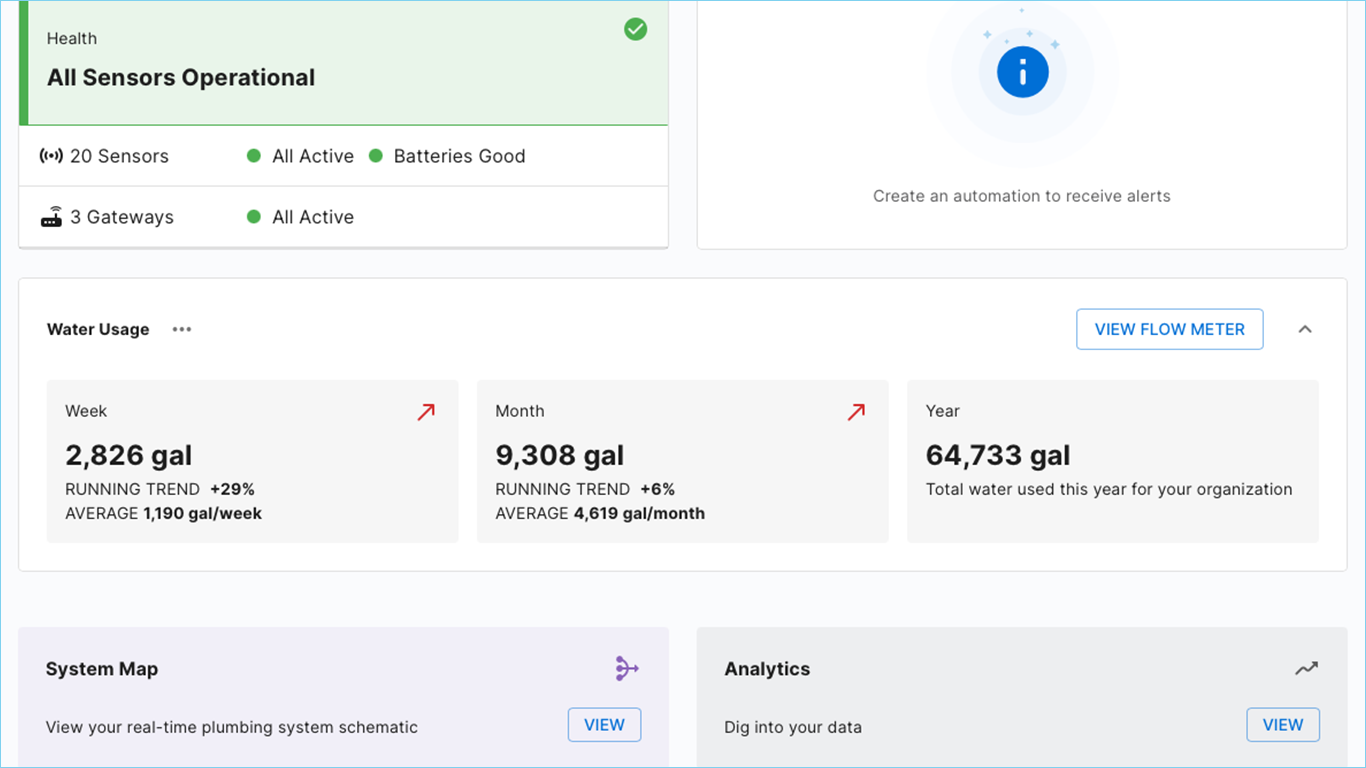
Task: Click green dot beside gateways All Active
Action: [254, 217]
